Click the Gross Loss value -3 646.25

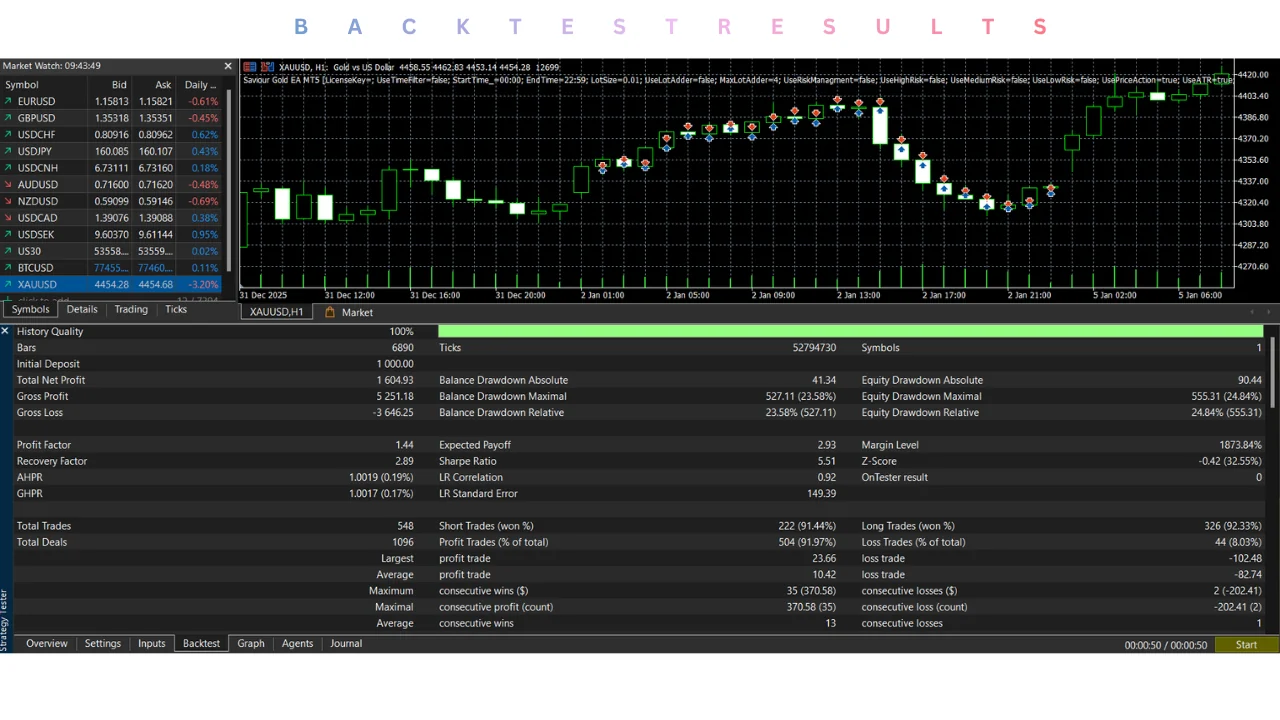(x=393, y=412)
